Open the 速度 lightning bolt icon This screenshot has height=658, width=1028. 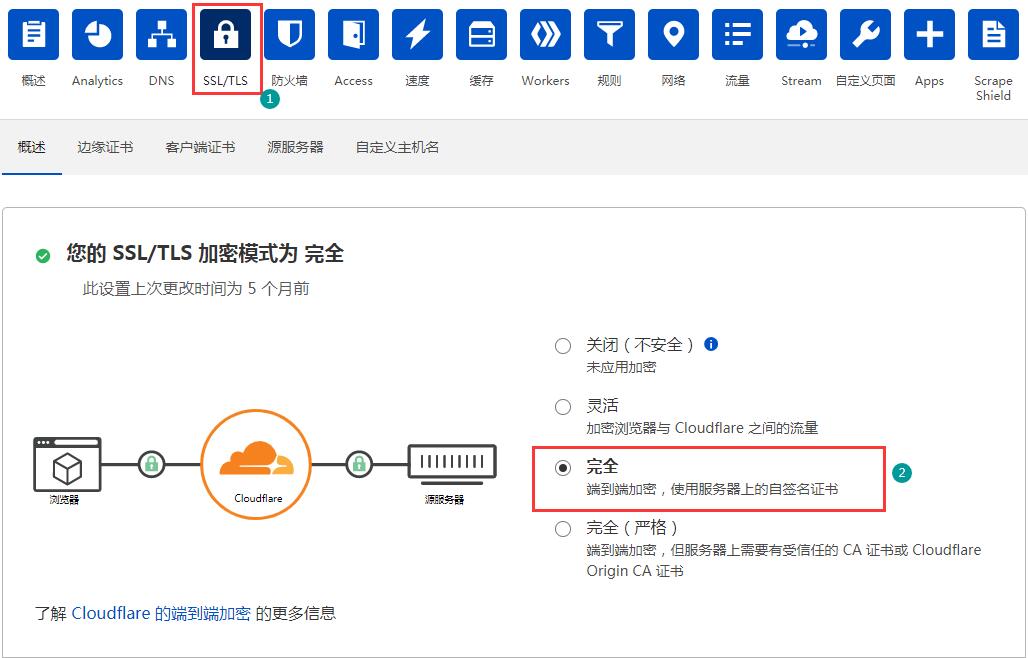tap(417, 34)
